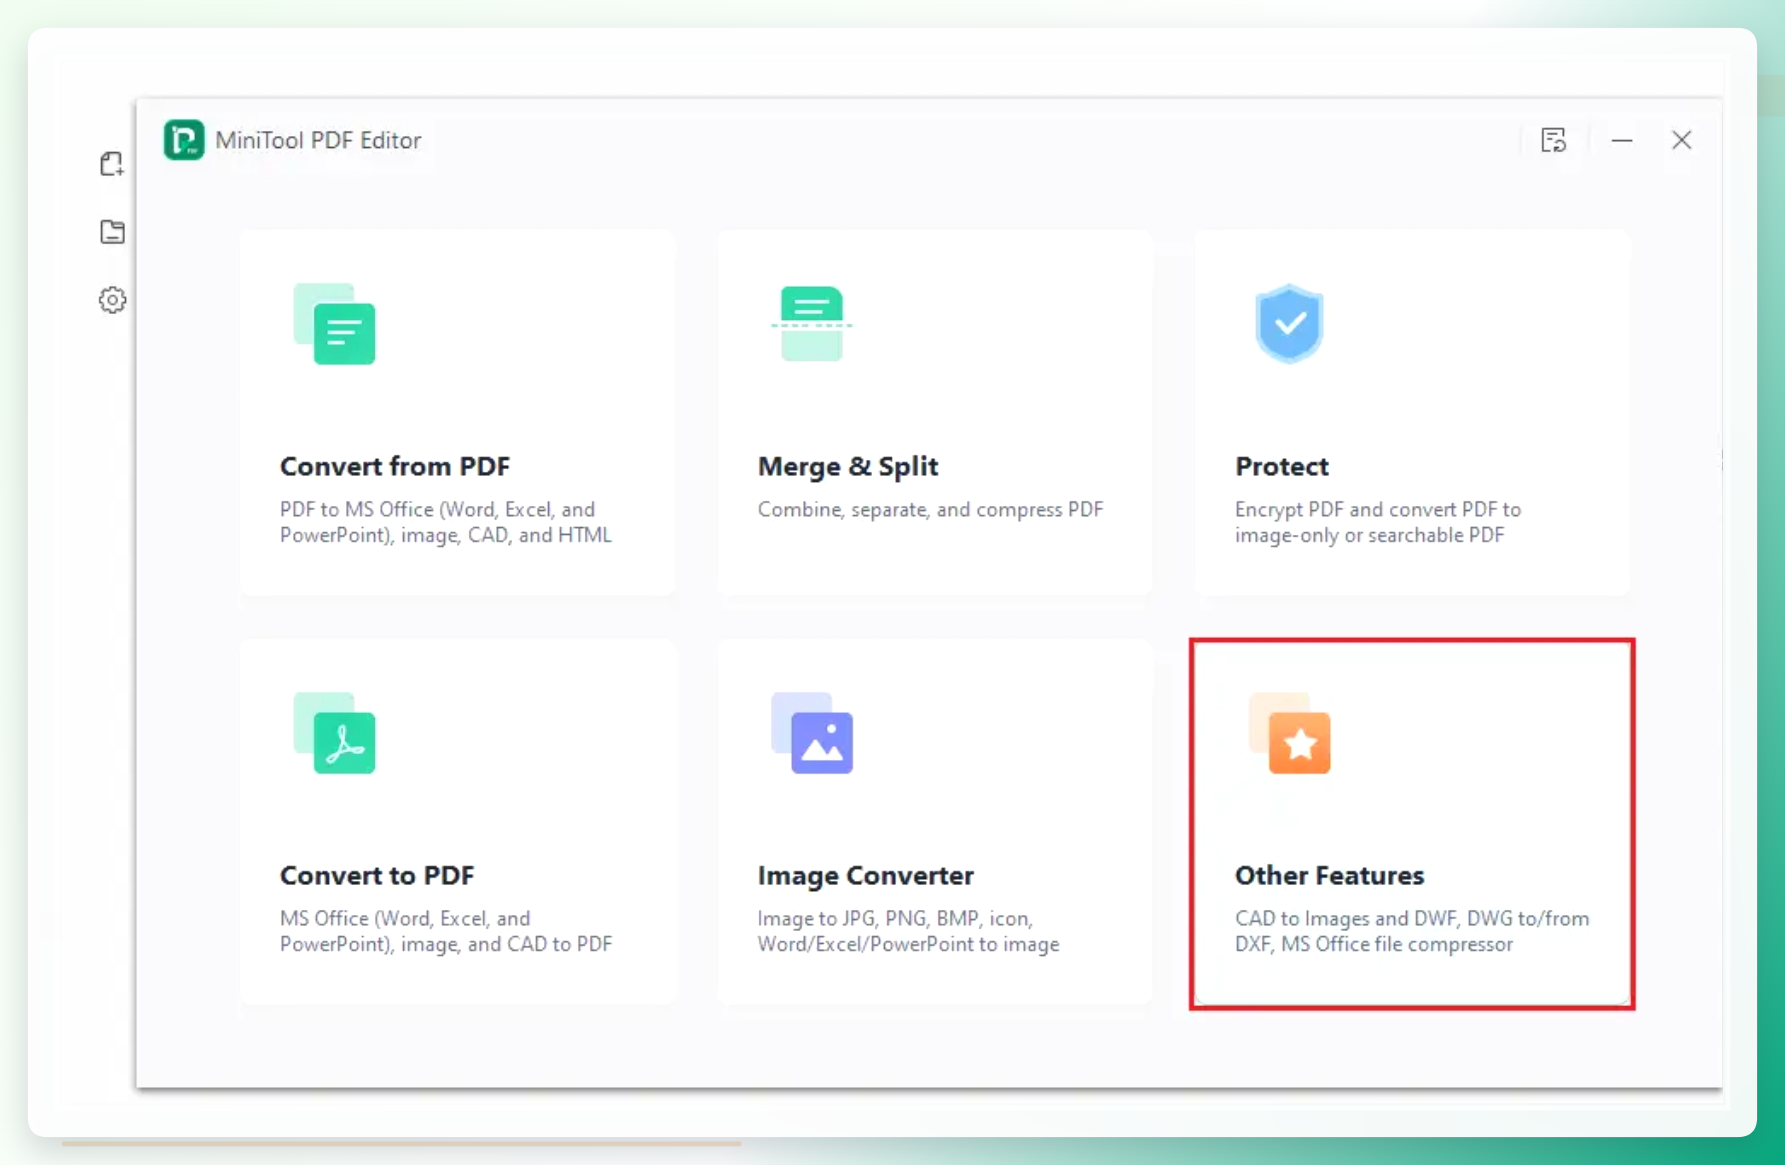Click the new file sidebar icon
Image resolution: width=1785 pixels, height=1165 pixels.
pos(112,164)
